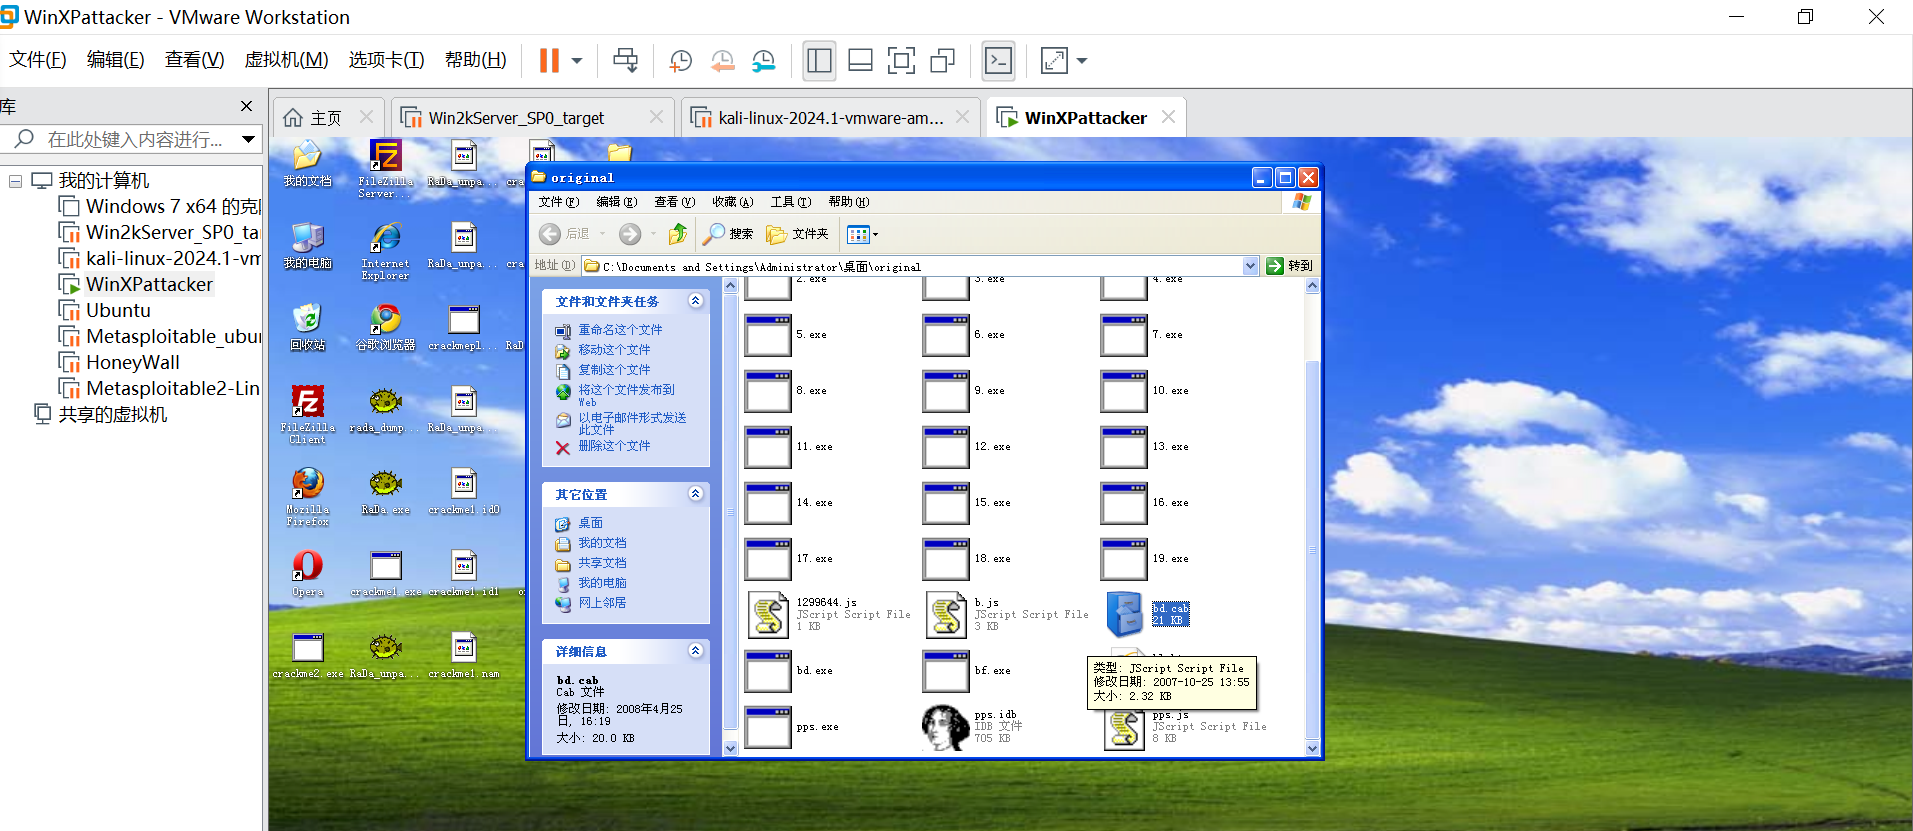Select the 回收站 recycle bin icon

pos(307,327)
